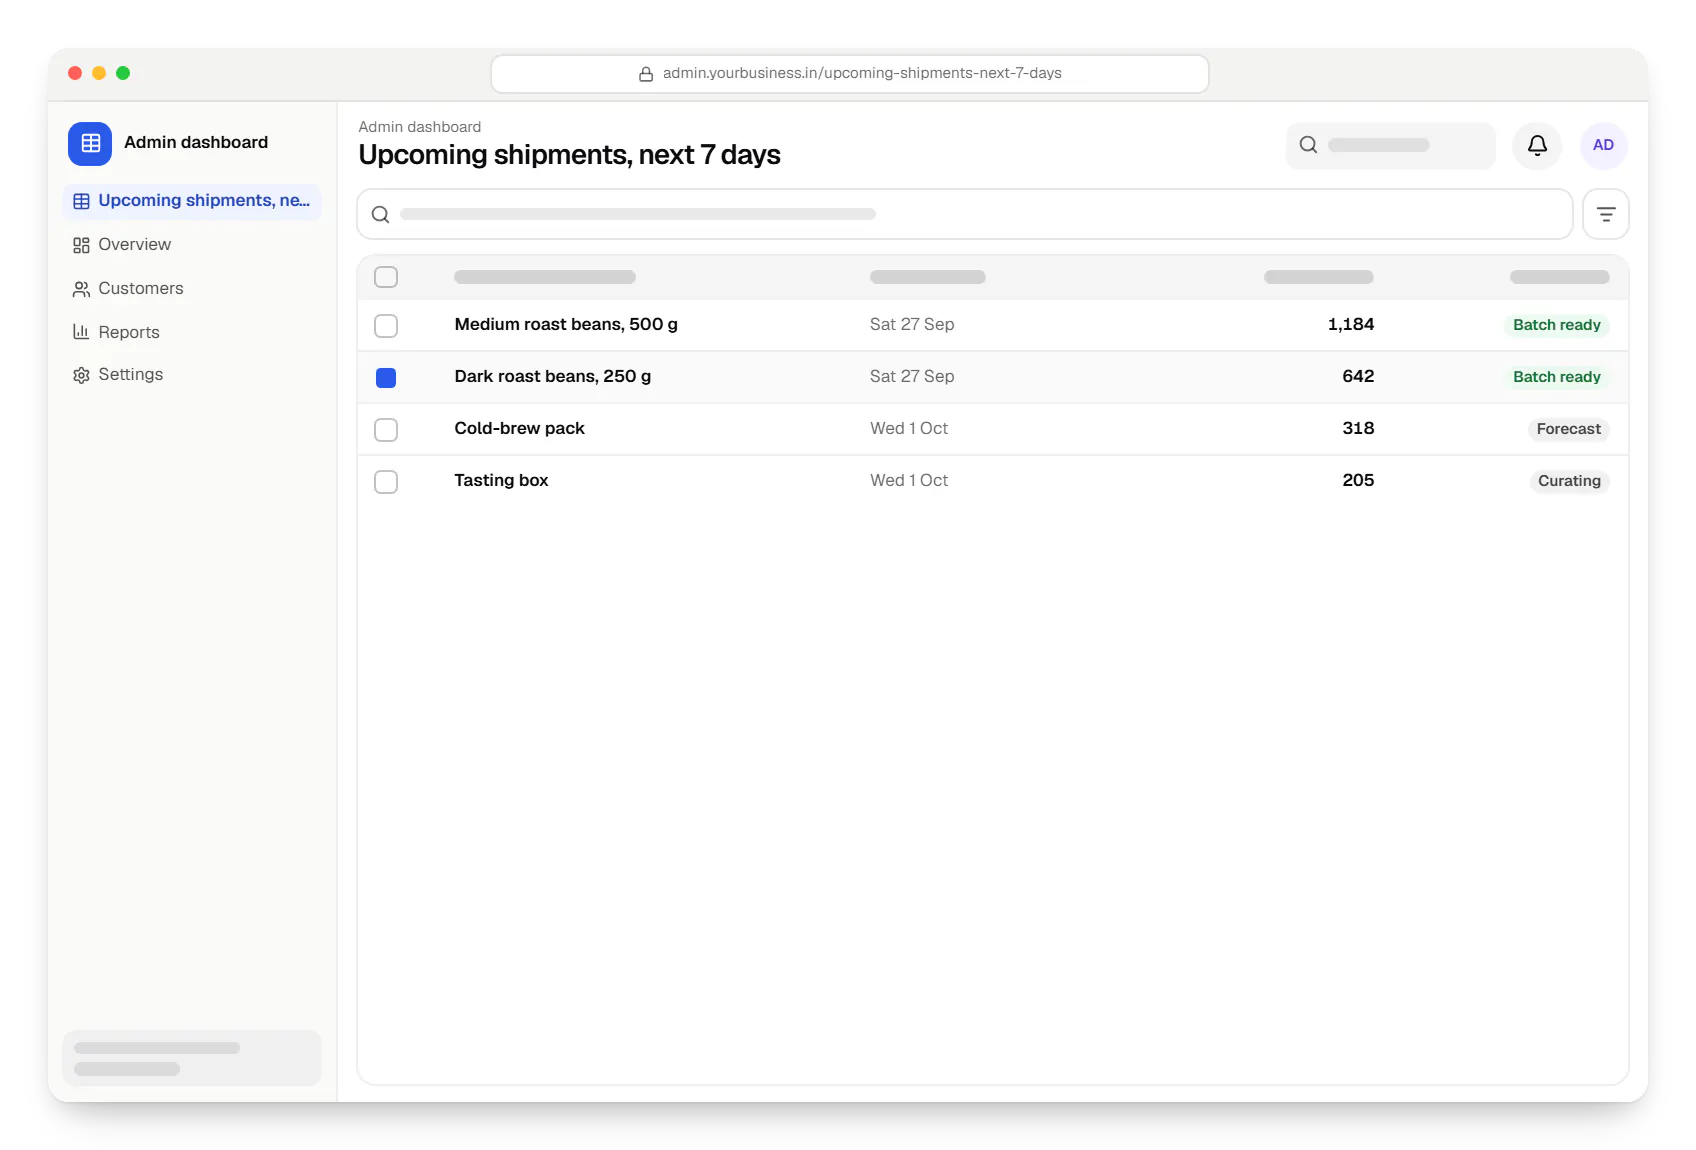
Task: Click the Overview grid icon
Action: 81,245
